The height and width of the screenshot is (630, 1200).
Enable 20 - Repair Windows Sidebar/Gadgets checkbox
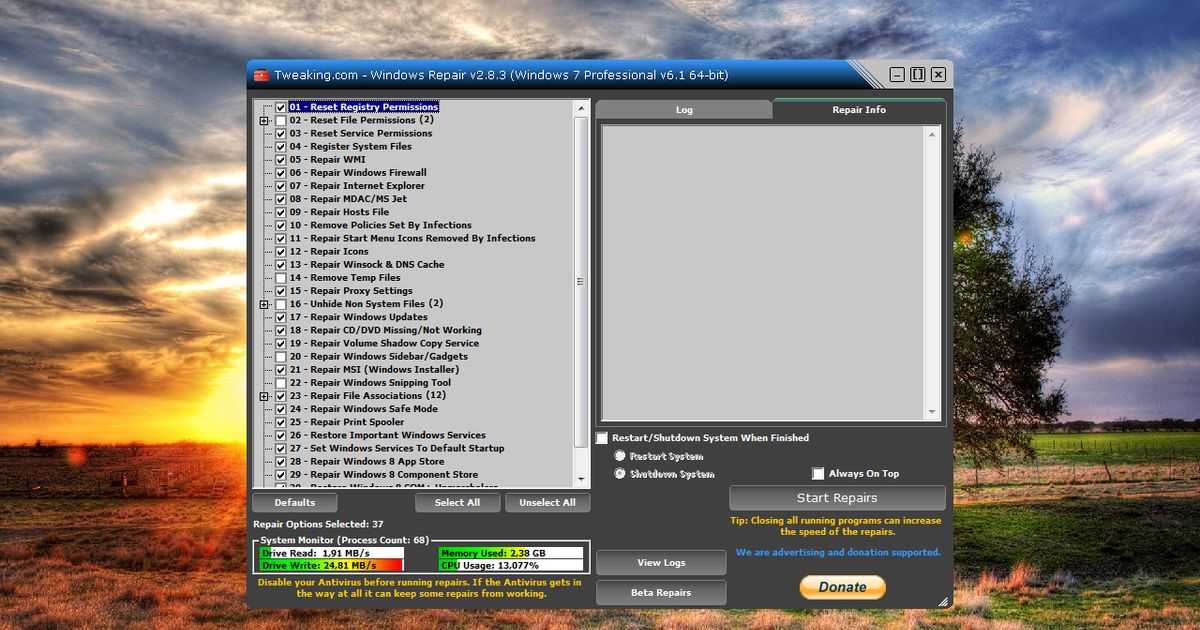[281, 357]
